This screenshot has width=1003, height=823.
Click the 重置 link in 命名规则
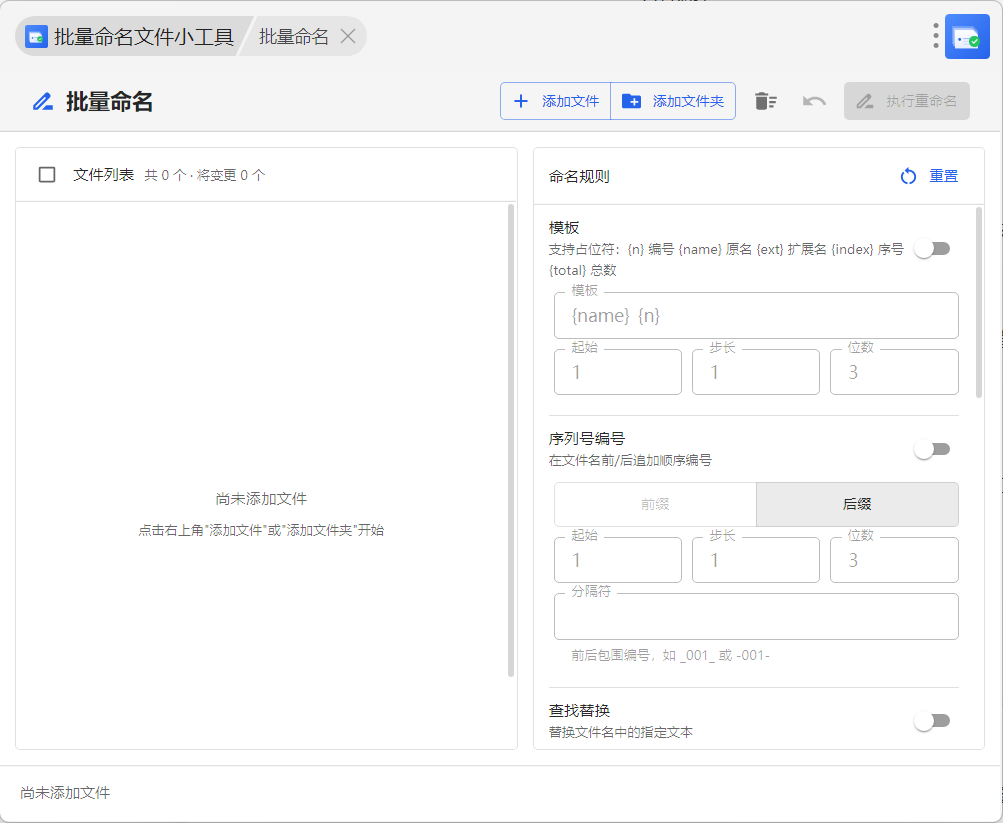(x=944, y=176)
